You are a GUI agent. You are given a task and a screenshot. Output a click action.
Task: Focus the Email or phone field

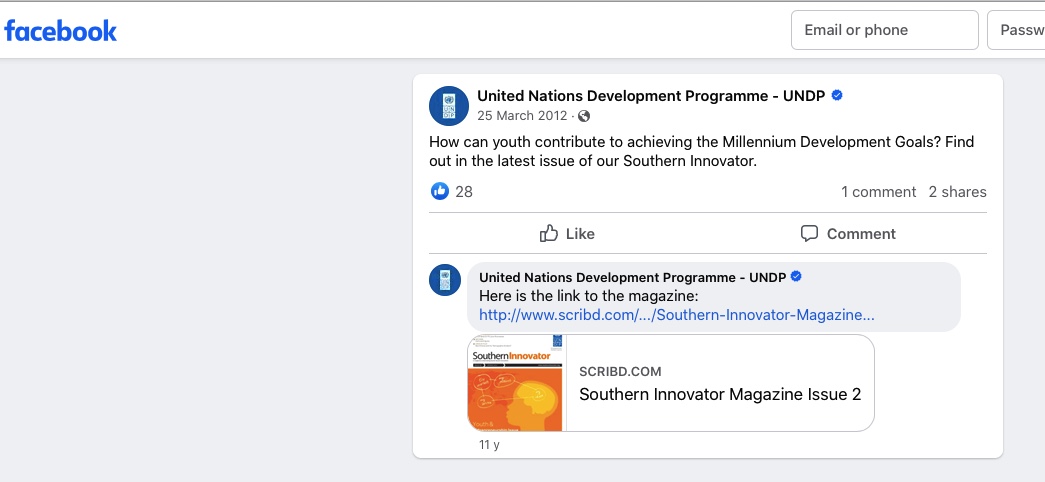point(884,30)
